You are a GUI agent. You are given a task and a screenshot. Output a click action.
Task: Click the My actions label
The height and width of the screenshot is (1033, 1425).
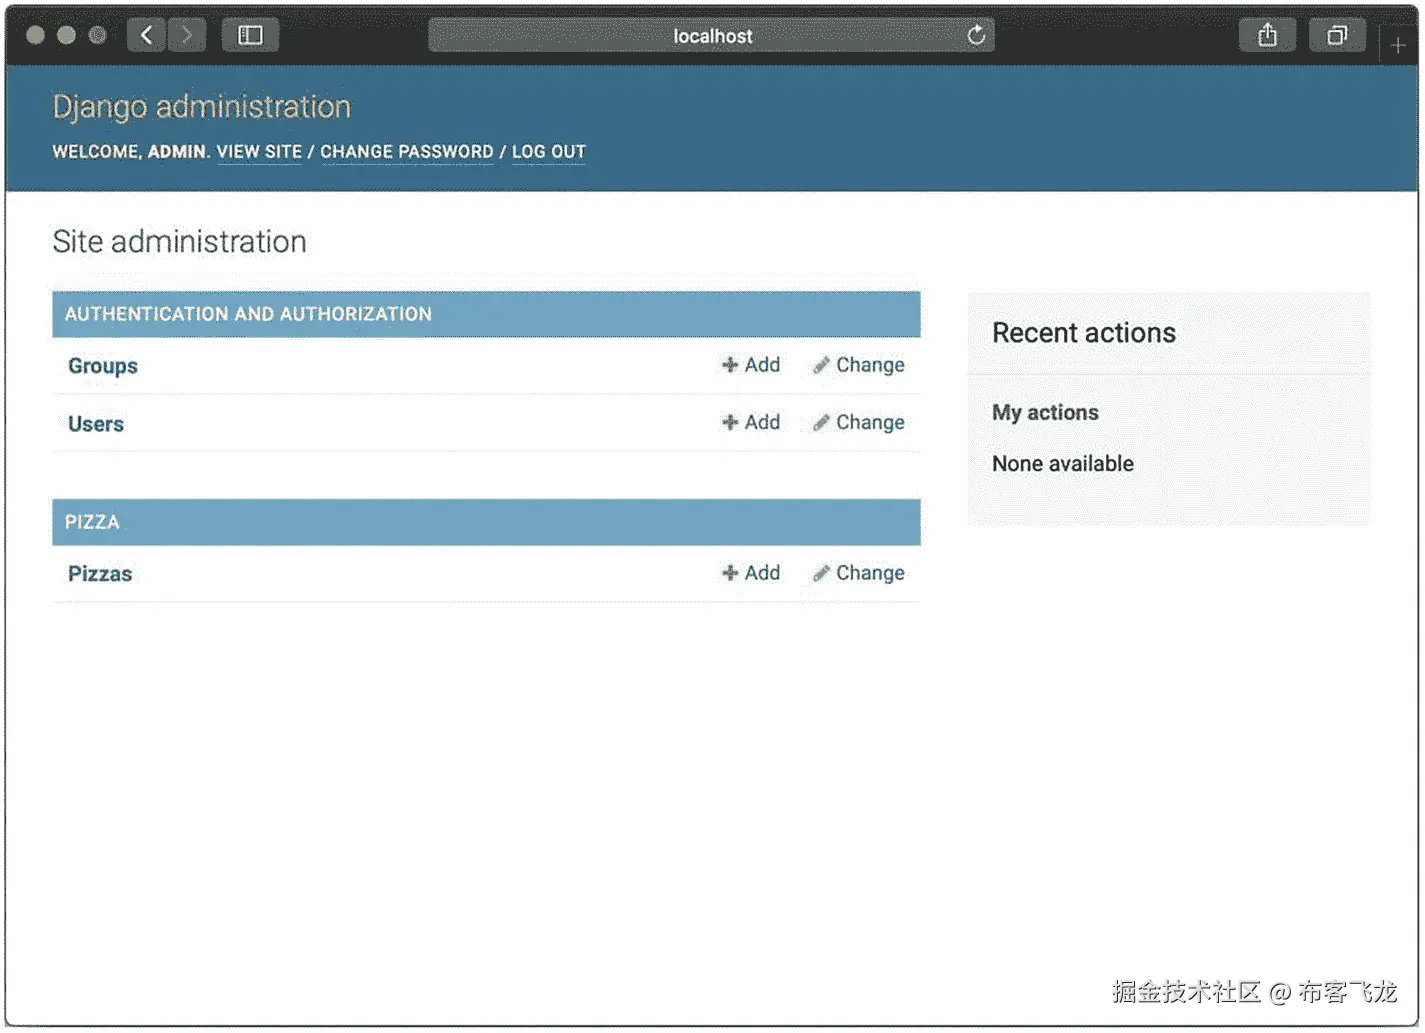click(x=1045, y=413)
